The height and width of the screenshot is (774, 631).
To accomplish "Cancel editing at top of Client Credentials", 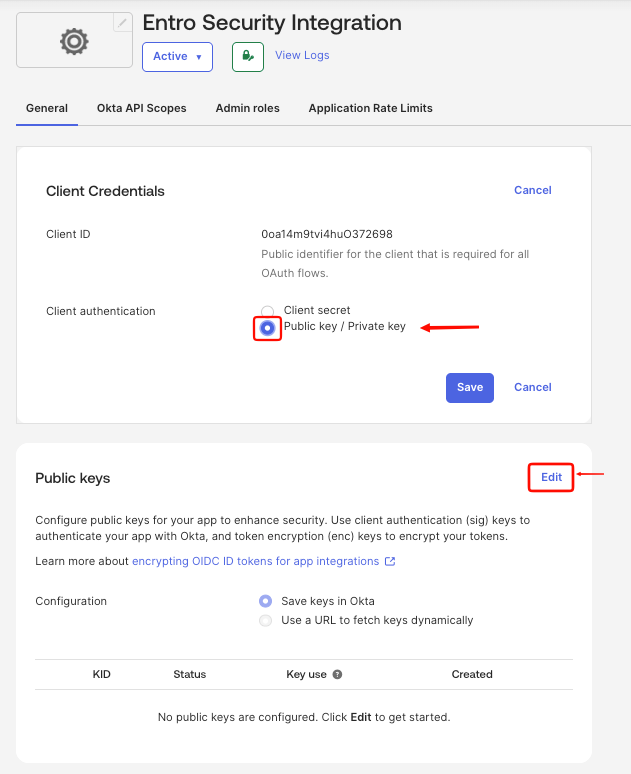I will (x=533, y=190).
